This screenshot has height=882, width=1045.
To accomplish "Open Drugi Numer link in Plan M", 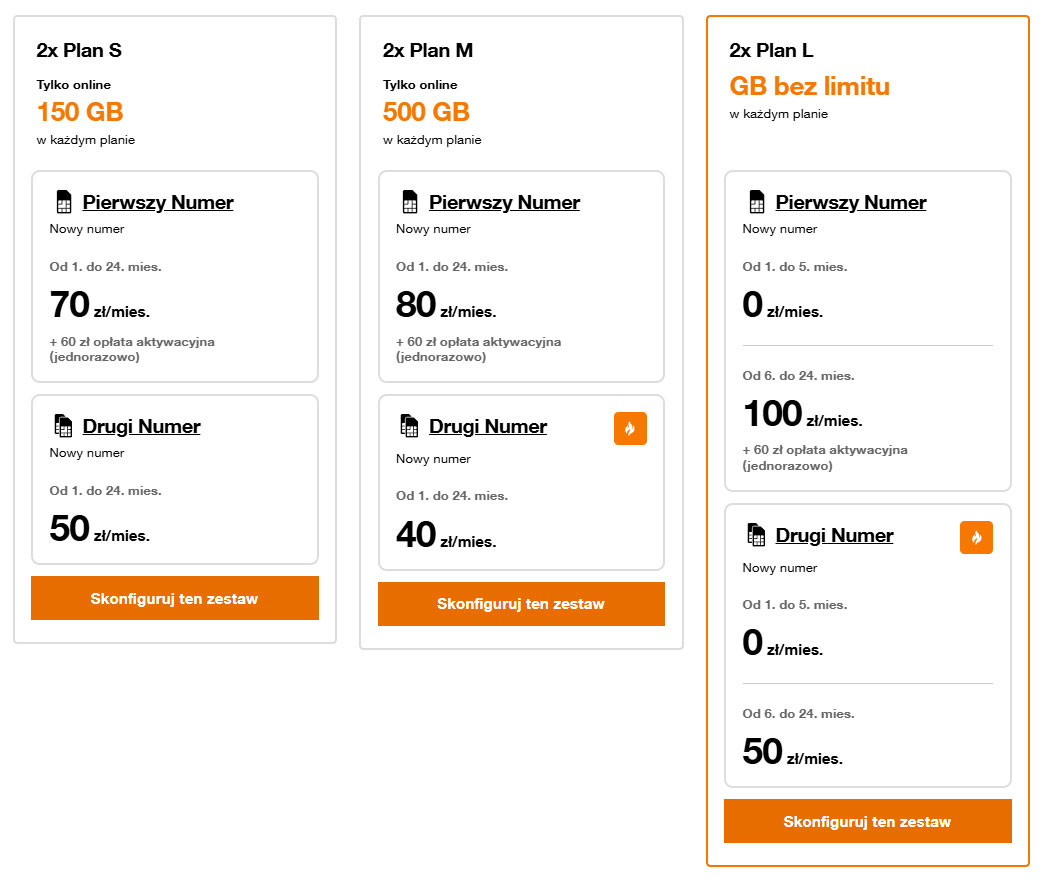I will pos(488,426).
